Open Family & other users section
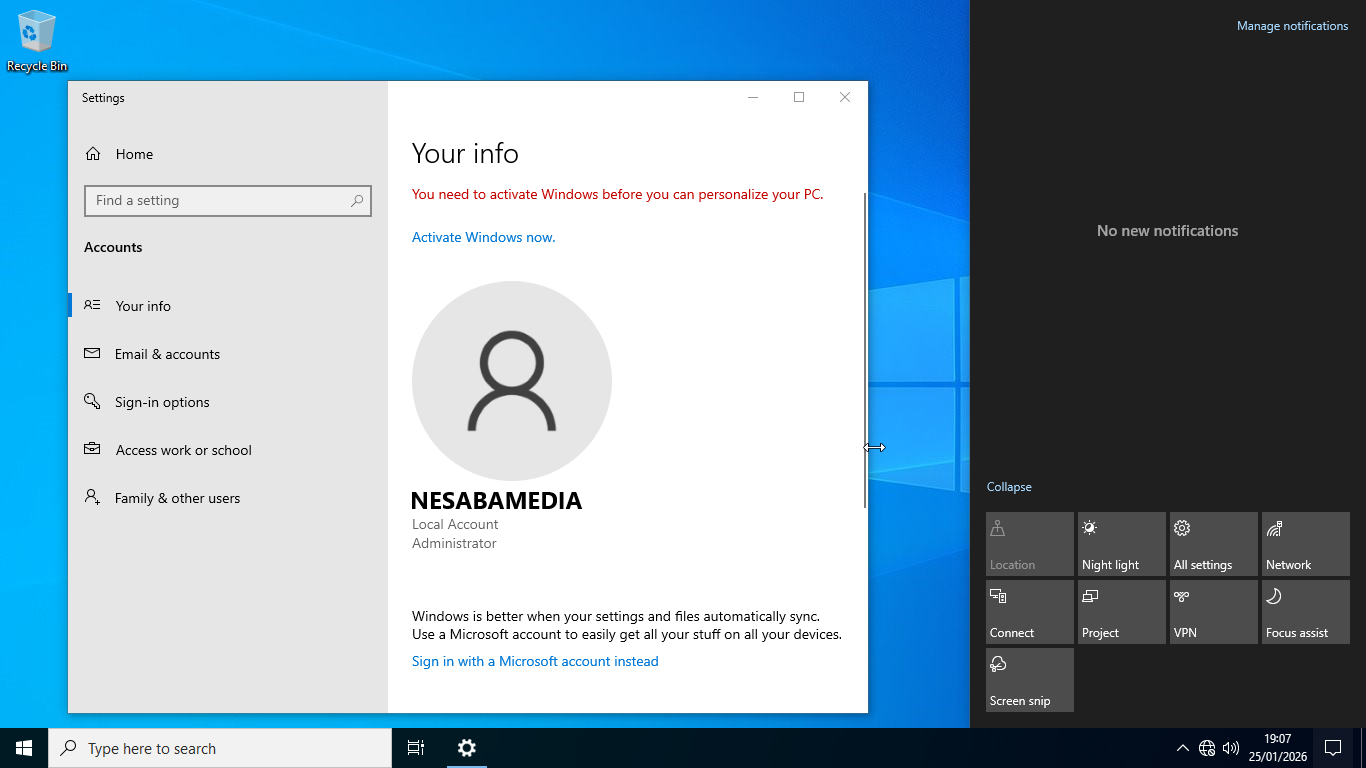The width and height of the screenshot is (1366, 768). [x=177, y=498]
